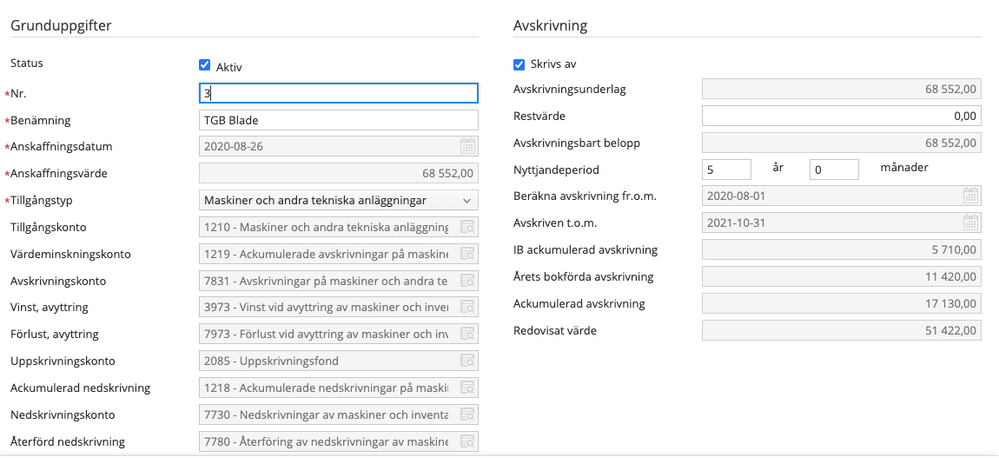
Task: Click the Nyttjandeperiod år field
Action: point(727,169)
